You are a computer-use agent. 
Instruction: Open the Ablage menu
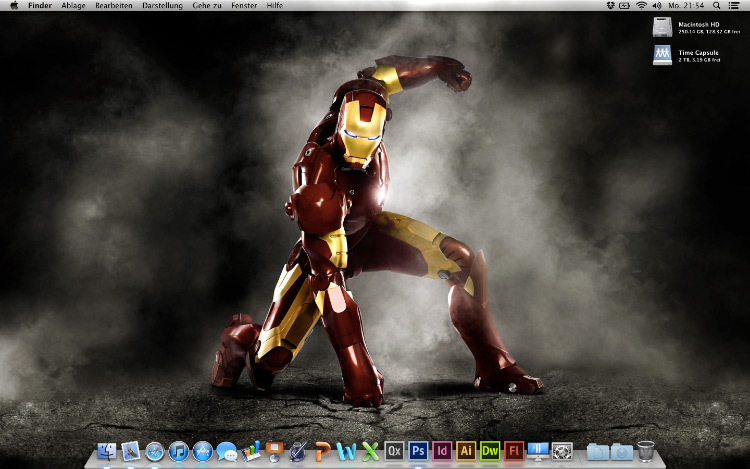point(73,6)
